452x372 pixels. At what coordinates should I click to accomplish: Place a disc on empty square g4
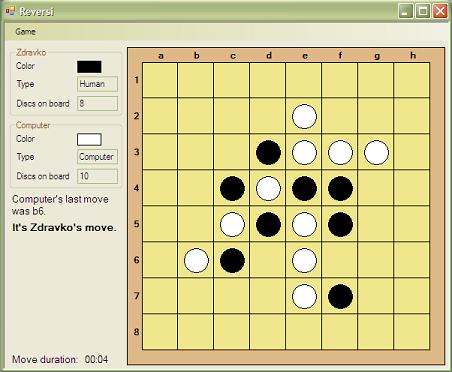(376, 188)
